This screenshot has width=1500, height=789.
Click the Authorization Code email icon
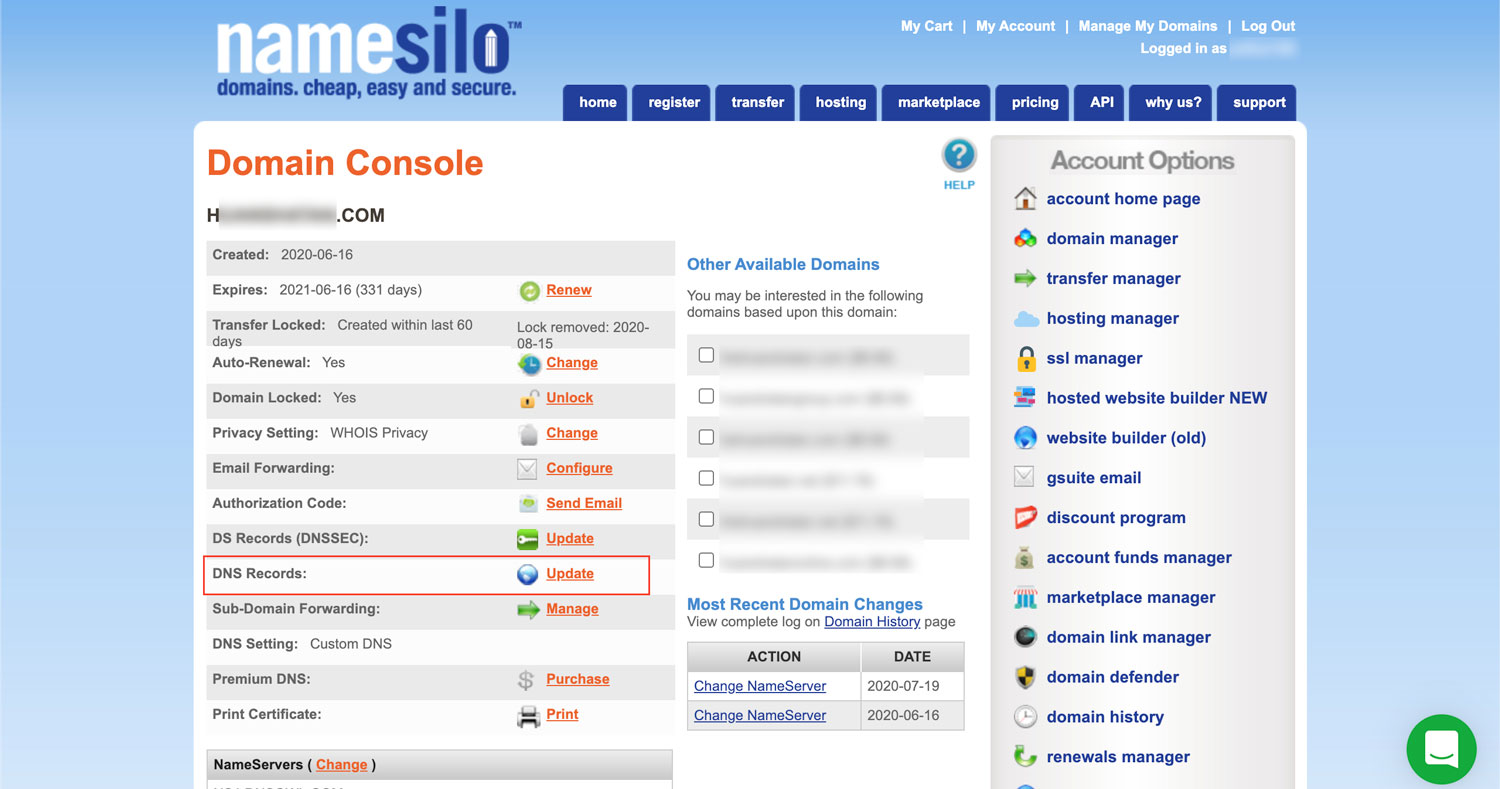[x=528, y=504]
